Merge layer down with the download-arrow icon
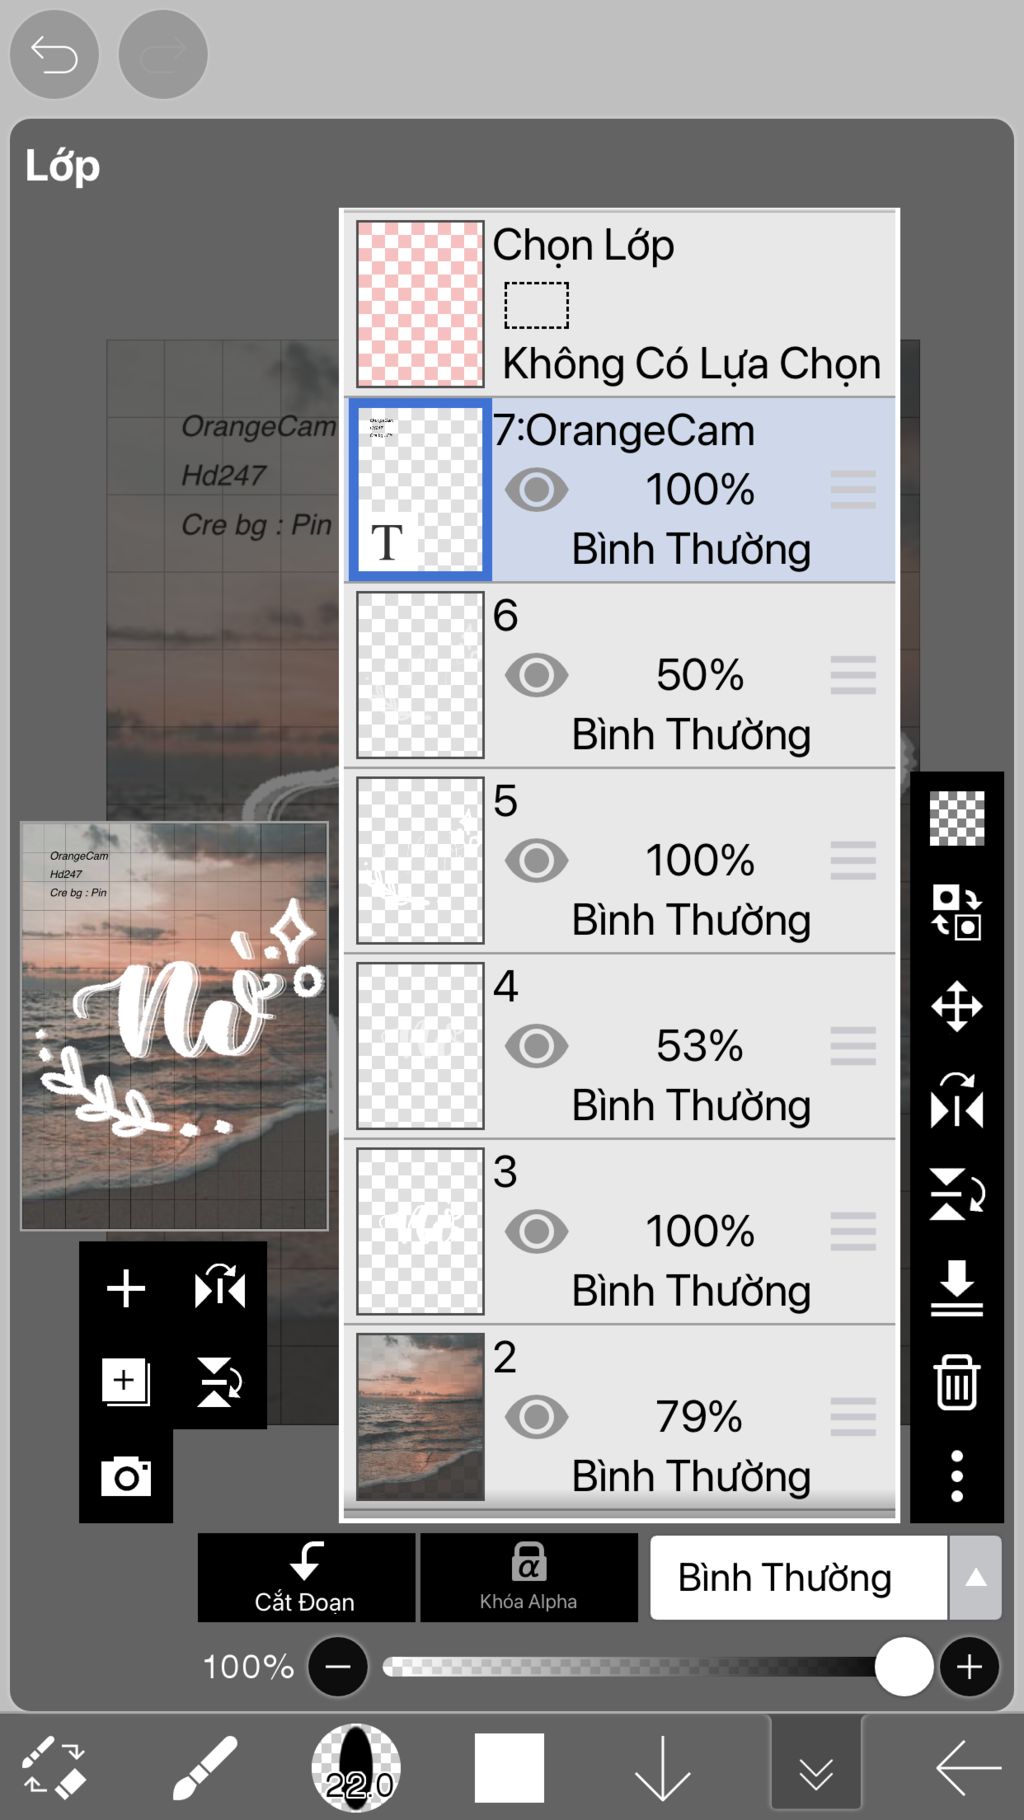 (957, 1288)
